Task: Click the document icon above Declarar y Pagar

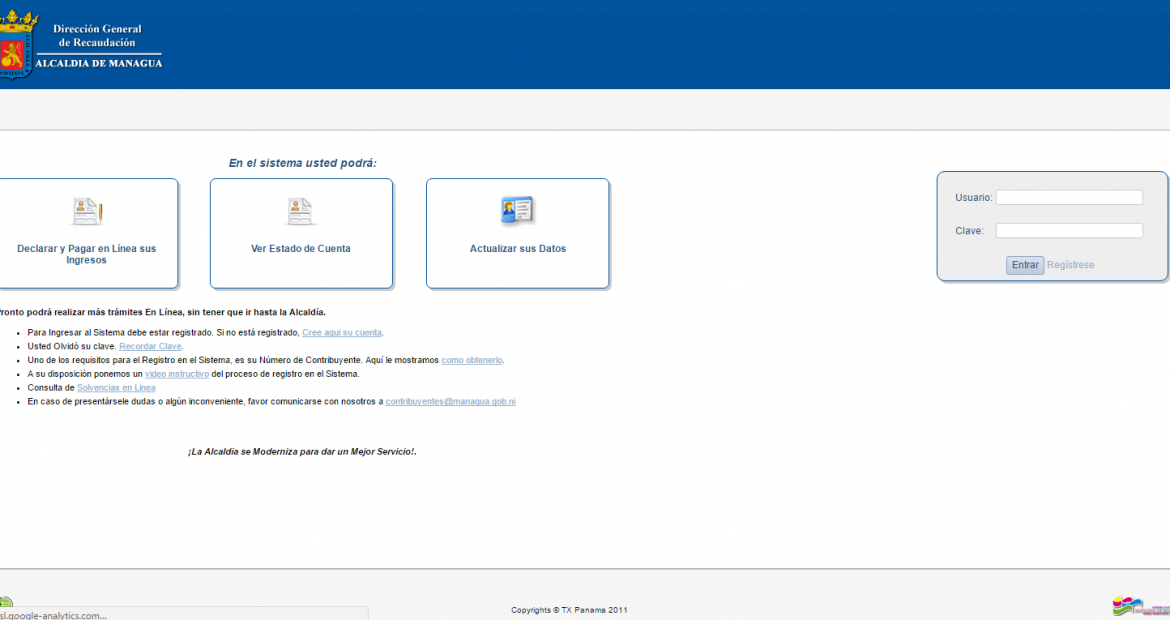Action: coord(87,211)
